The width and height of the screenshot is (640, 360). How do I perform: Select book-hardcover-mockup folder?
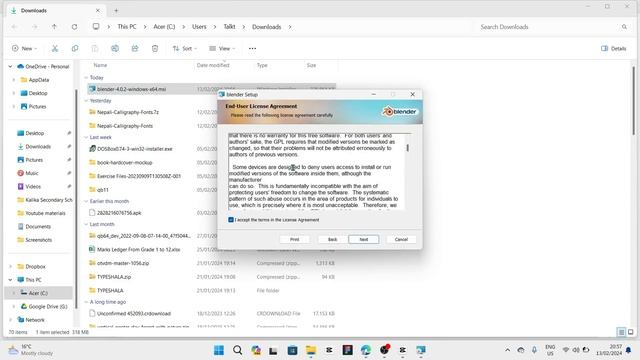point(124,162)
